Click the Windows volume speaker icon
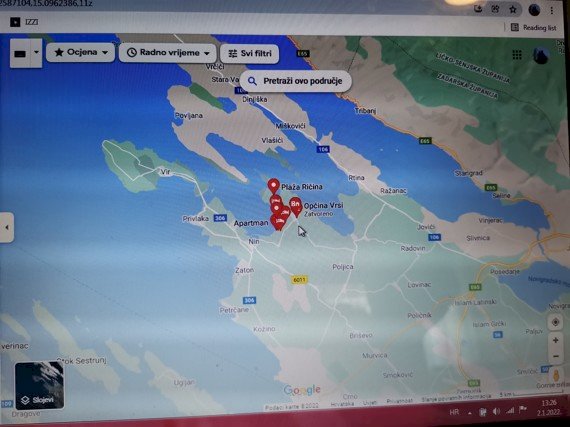Viewport: 570px width, 427px height. (x=496, y=411)
